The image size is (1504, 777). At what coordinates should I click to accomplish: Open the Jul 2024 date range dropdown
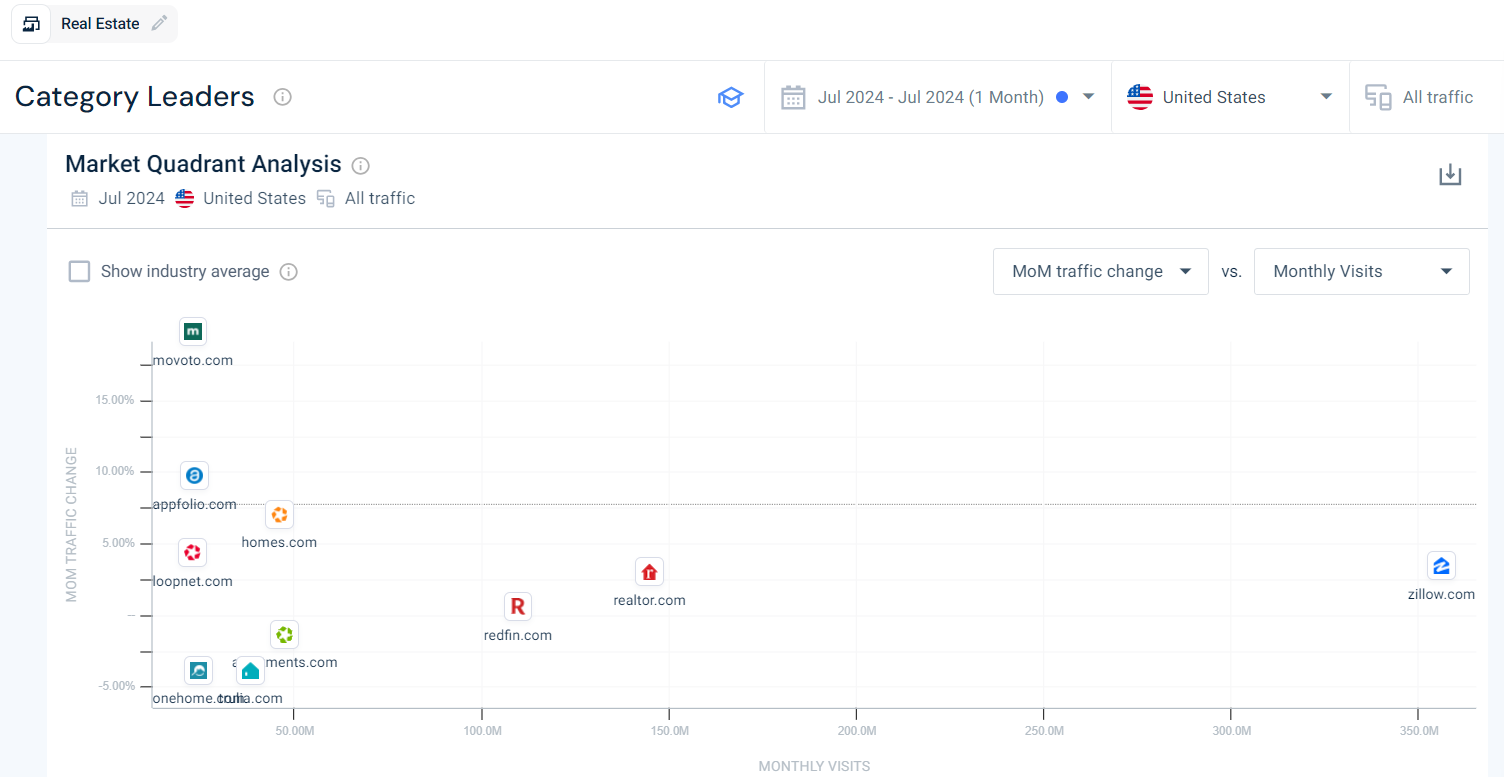pos(937,97)
